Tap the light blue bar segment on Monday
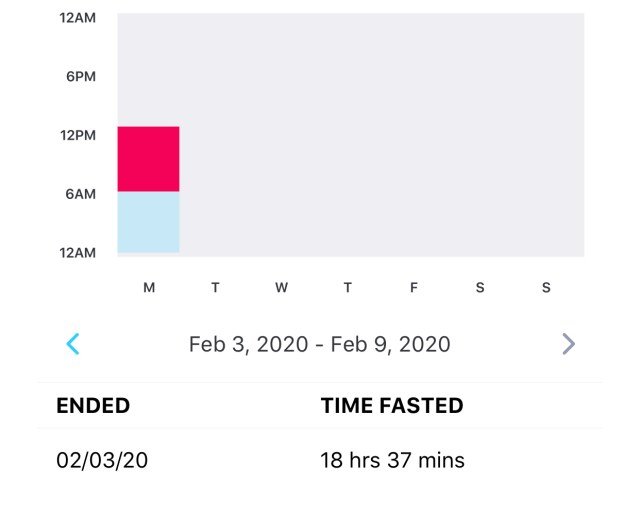The height and width of the screenshot is (515, 640). pos(149,222)
